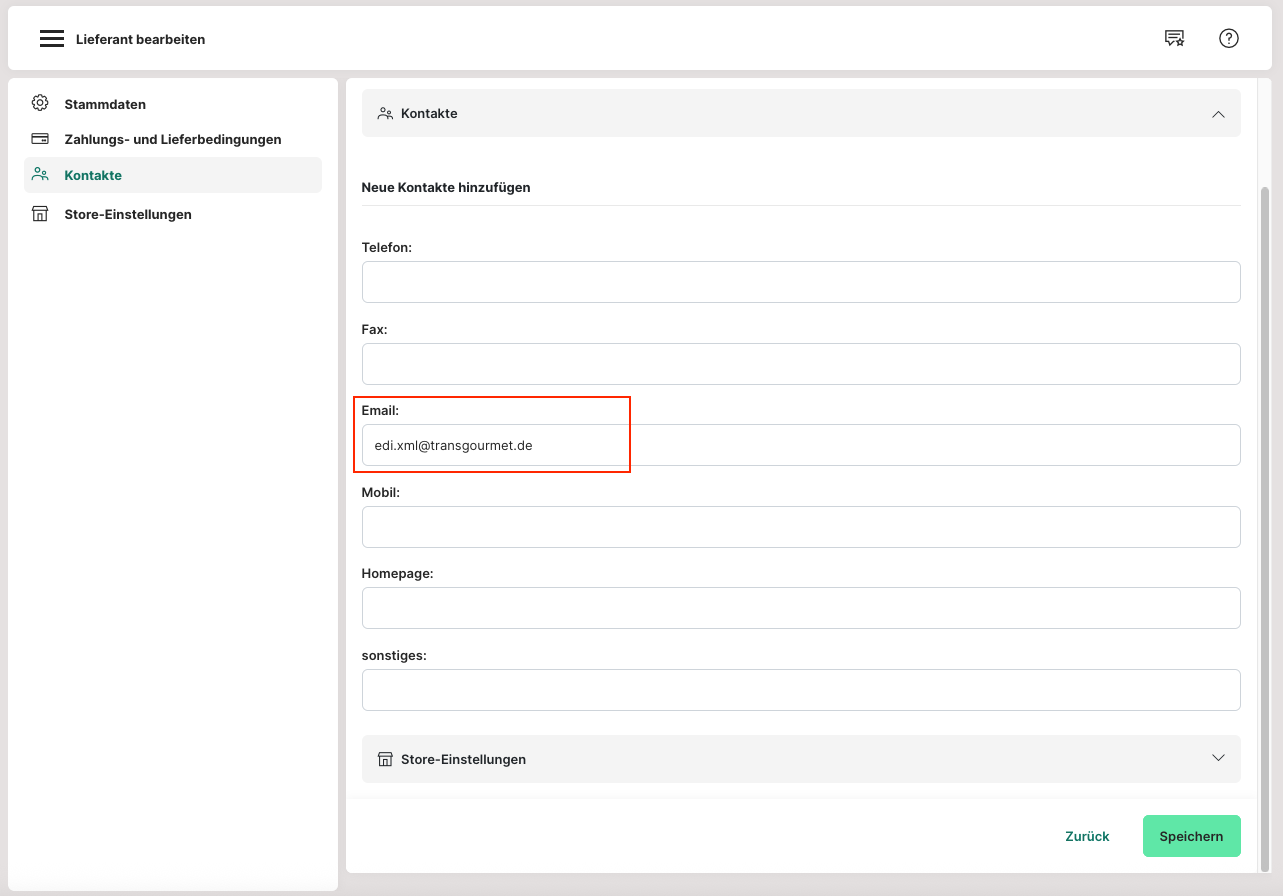Image resolution: width=1283 pixels, height=896 pixels.
Task: Click the vertical scrollbar
Action: [x=1265, y=500]
